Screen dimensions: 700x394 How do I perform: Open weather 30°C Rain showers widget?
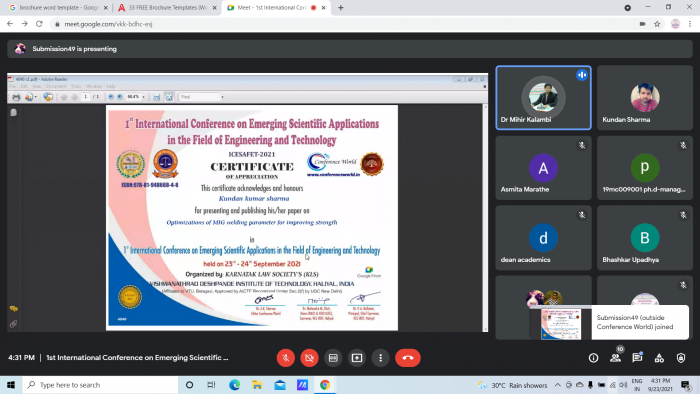coord(512,385)
